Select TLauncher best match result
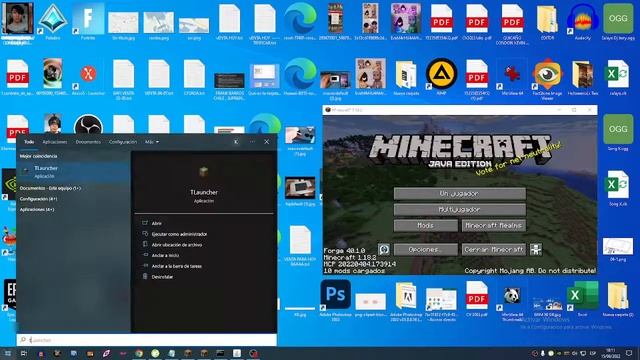The image size is (640, 360). (73, 172)
